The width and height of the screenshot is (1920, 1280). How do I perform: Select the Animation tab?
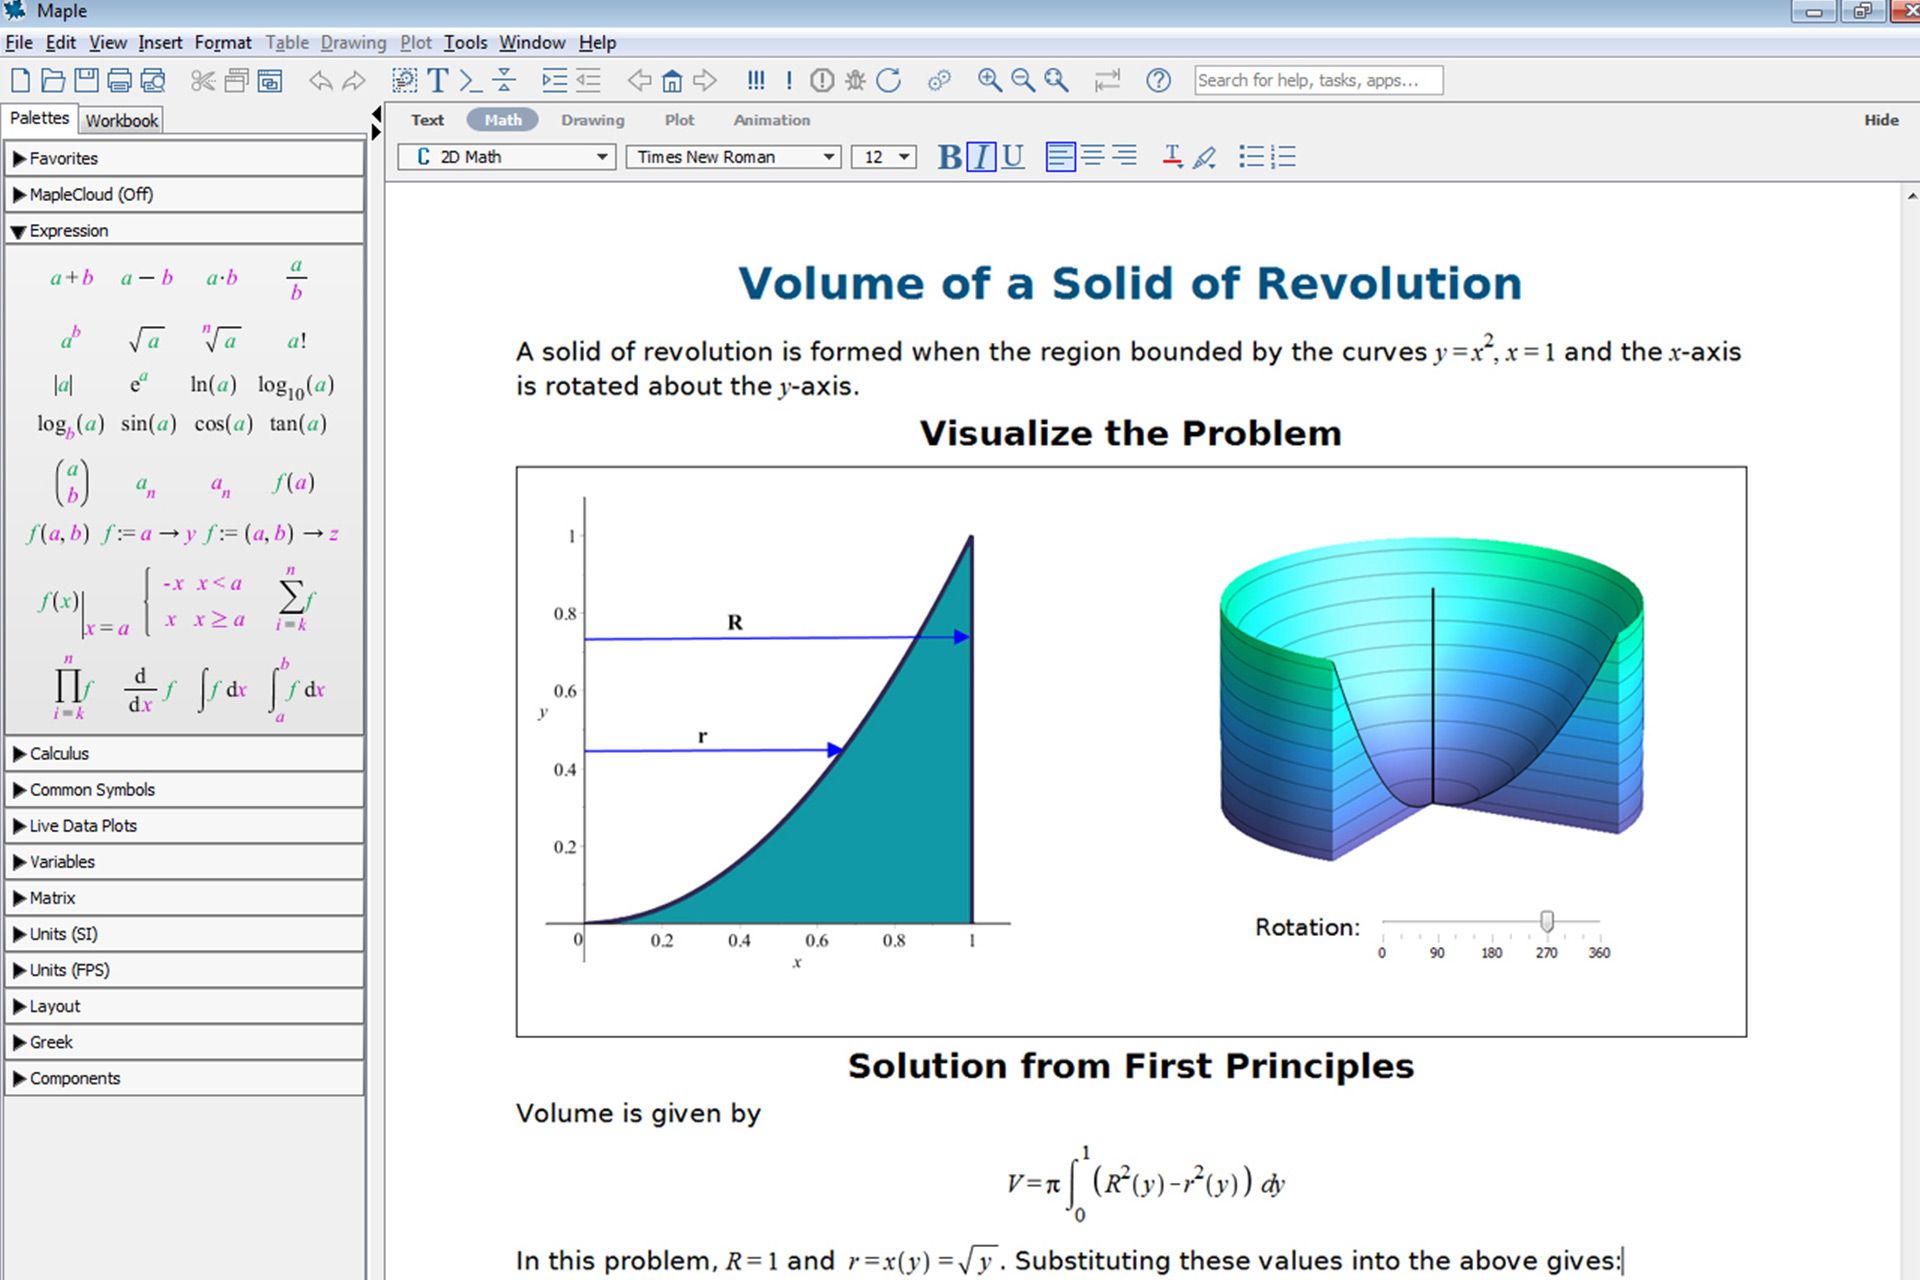pyautogui.click(x=771, y=120)
